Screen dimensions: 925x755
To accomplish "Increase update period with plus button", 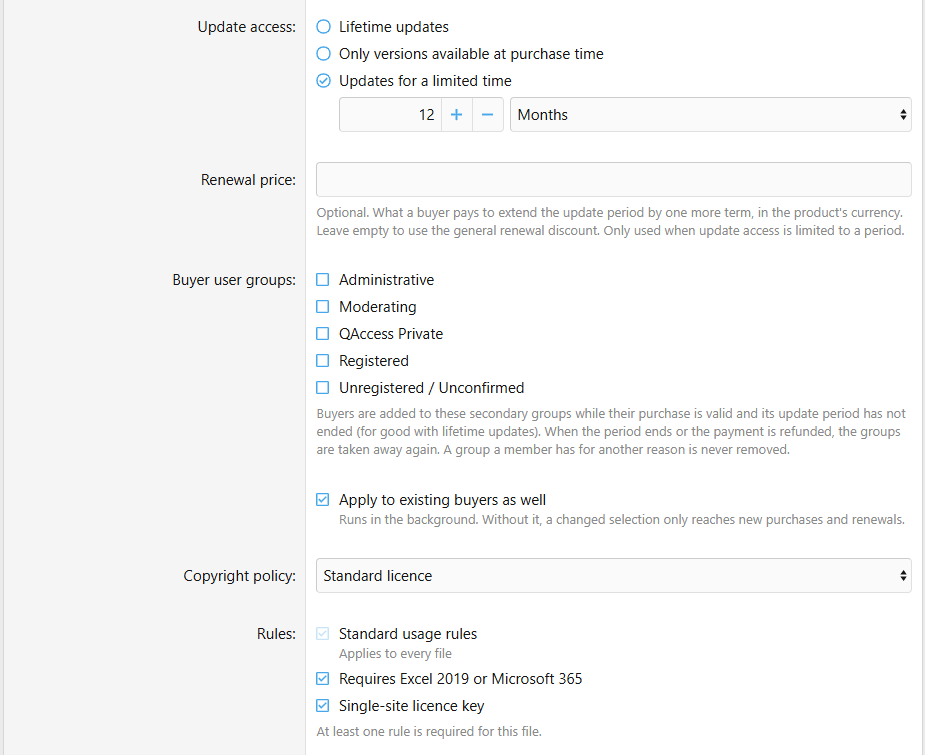I will tap(457, 114).
